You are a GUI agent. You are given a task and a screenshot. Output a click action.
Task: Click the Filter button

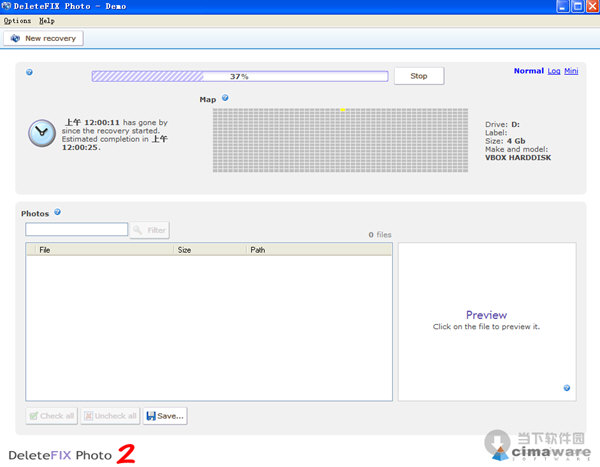(x=150, y=230)
